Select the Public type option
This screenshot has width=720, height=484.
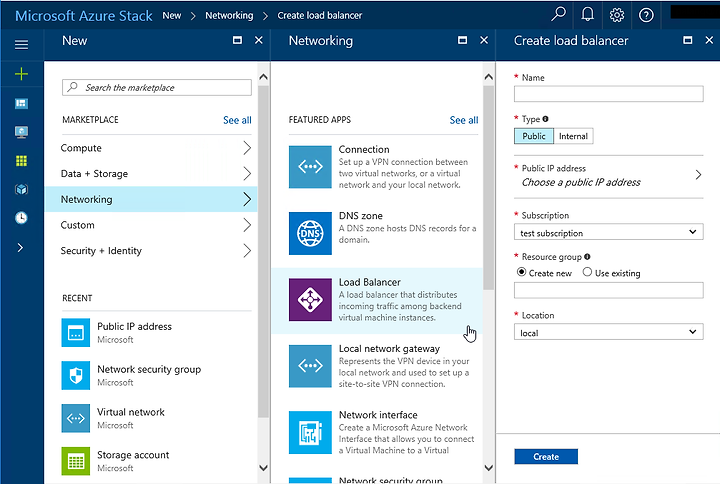pos(534,136)
